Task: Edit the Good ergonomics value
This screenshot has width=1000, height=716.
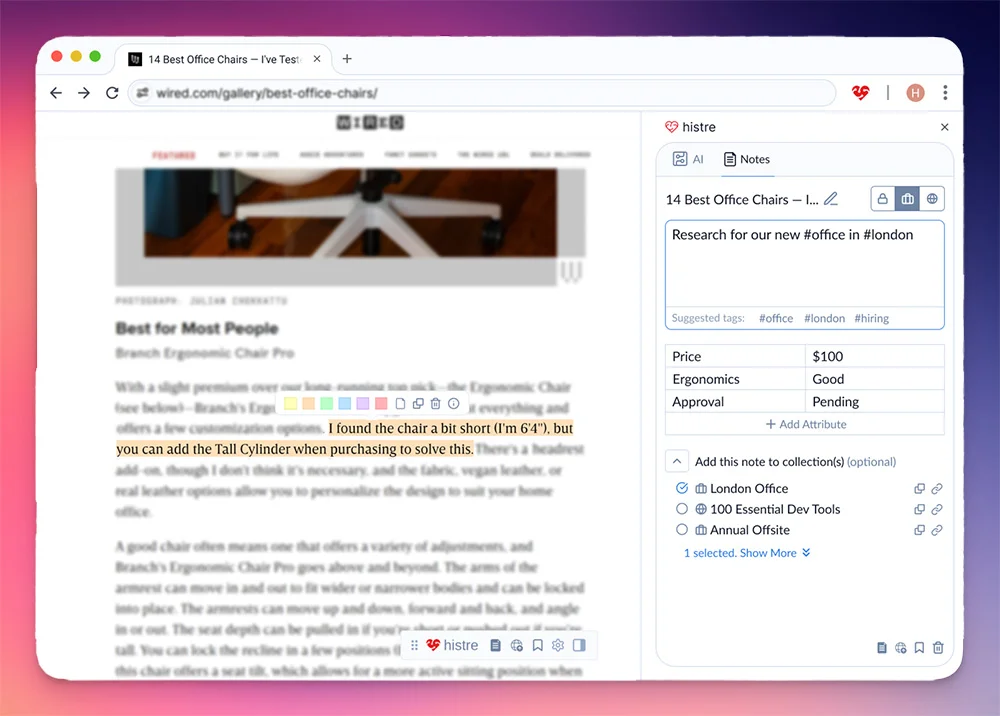Action: (874, 379)
